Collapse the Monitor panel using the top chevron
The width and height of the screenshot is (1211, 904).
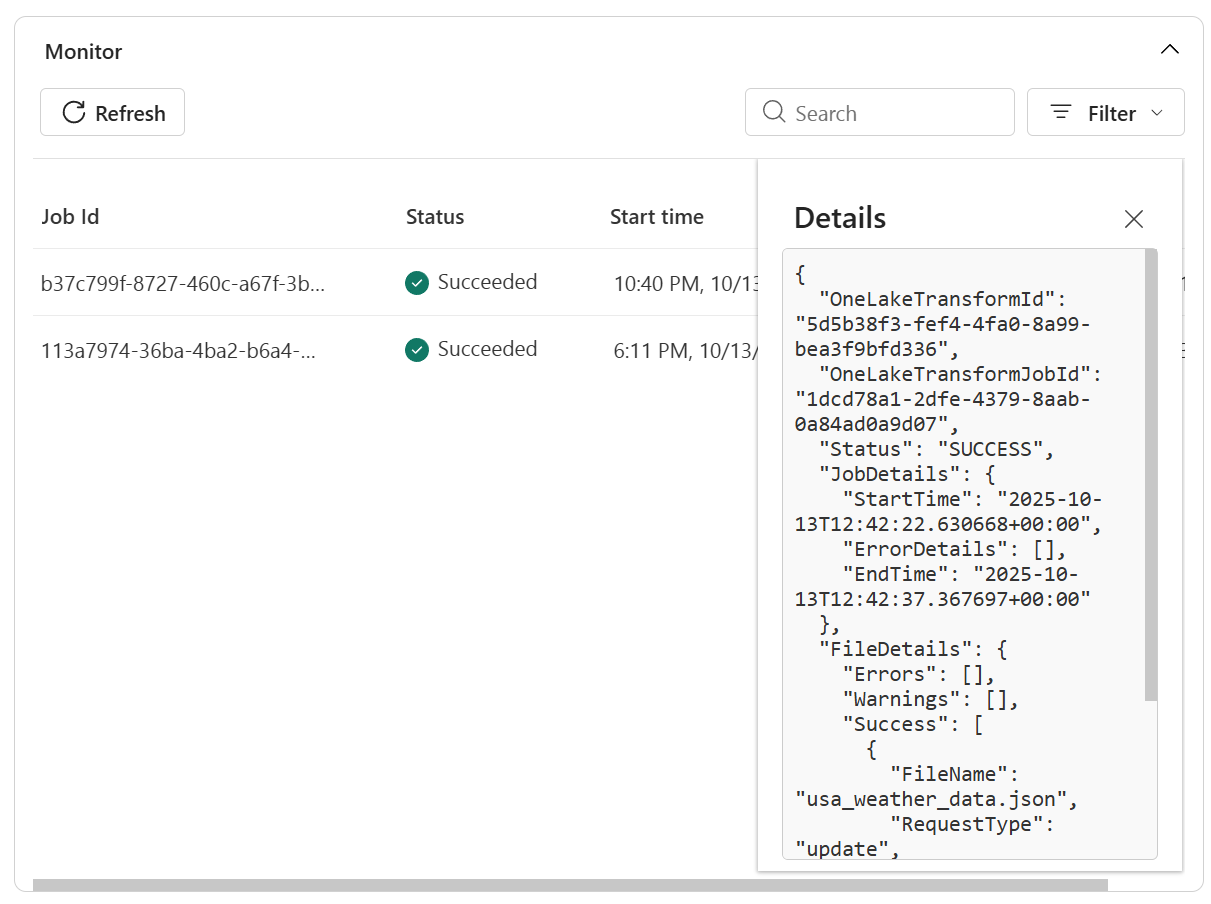1169,48
